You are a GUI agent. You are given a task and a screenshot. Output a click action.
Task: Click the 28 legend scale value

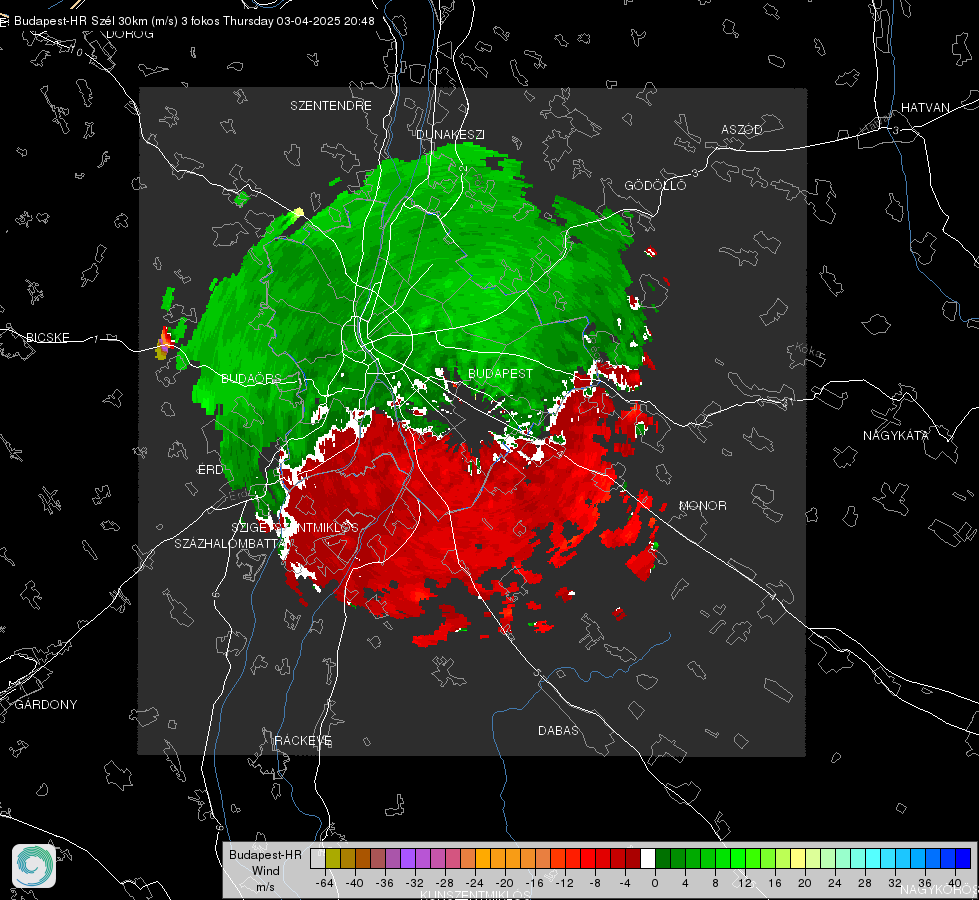[x=865, y=883]
